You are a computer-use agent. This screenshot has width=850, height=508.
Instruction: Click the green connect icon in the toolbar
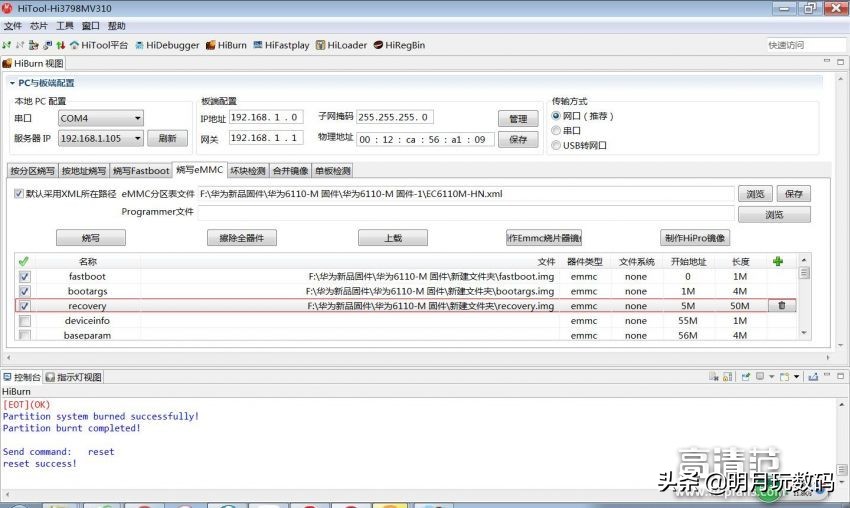[7, 45]
